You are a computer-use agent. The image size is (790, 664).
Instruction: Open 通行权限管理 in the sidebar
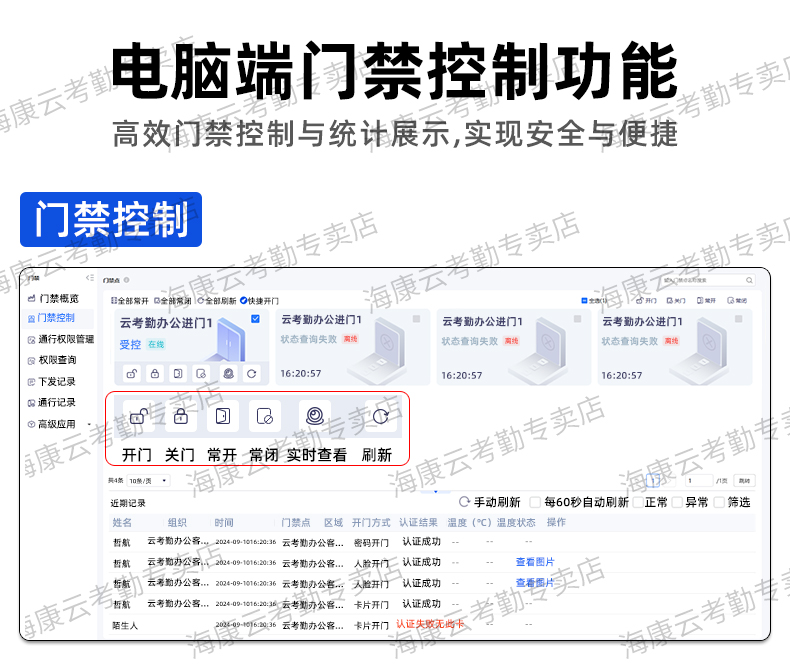(60, 339)
